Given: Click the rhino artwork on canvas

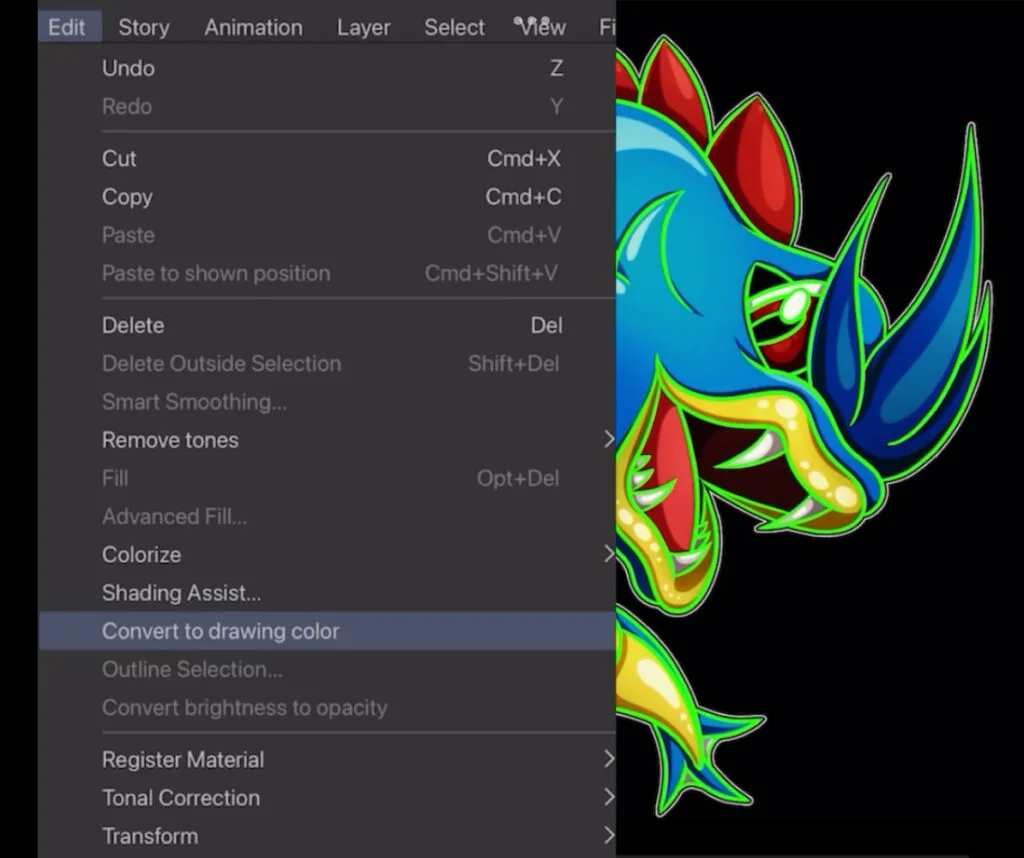Looking at the screenshot, I should point(803,424).
